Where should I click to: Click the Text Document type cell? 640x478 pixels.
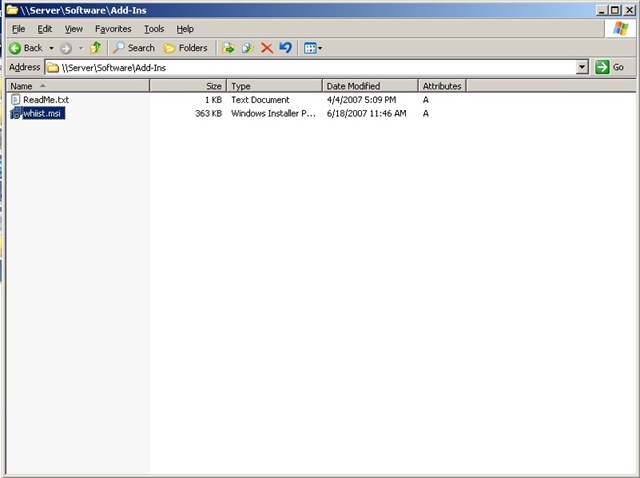260,100
